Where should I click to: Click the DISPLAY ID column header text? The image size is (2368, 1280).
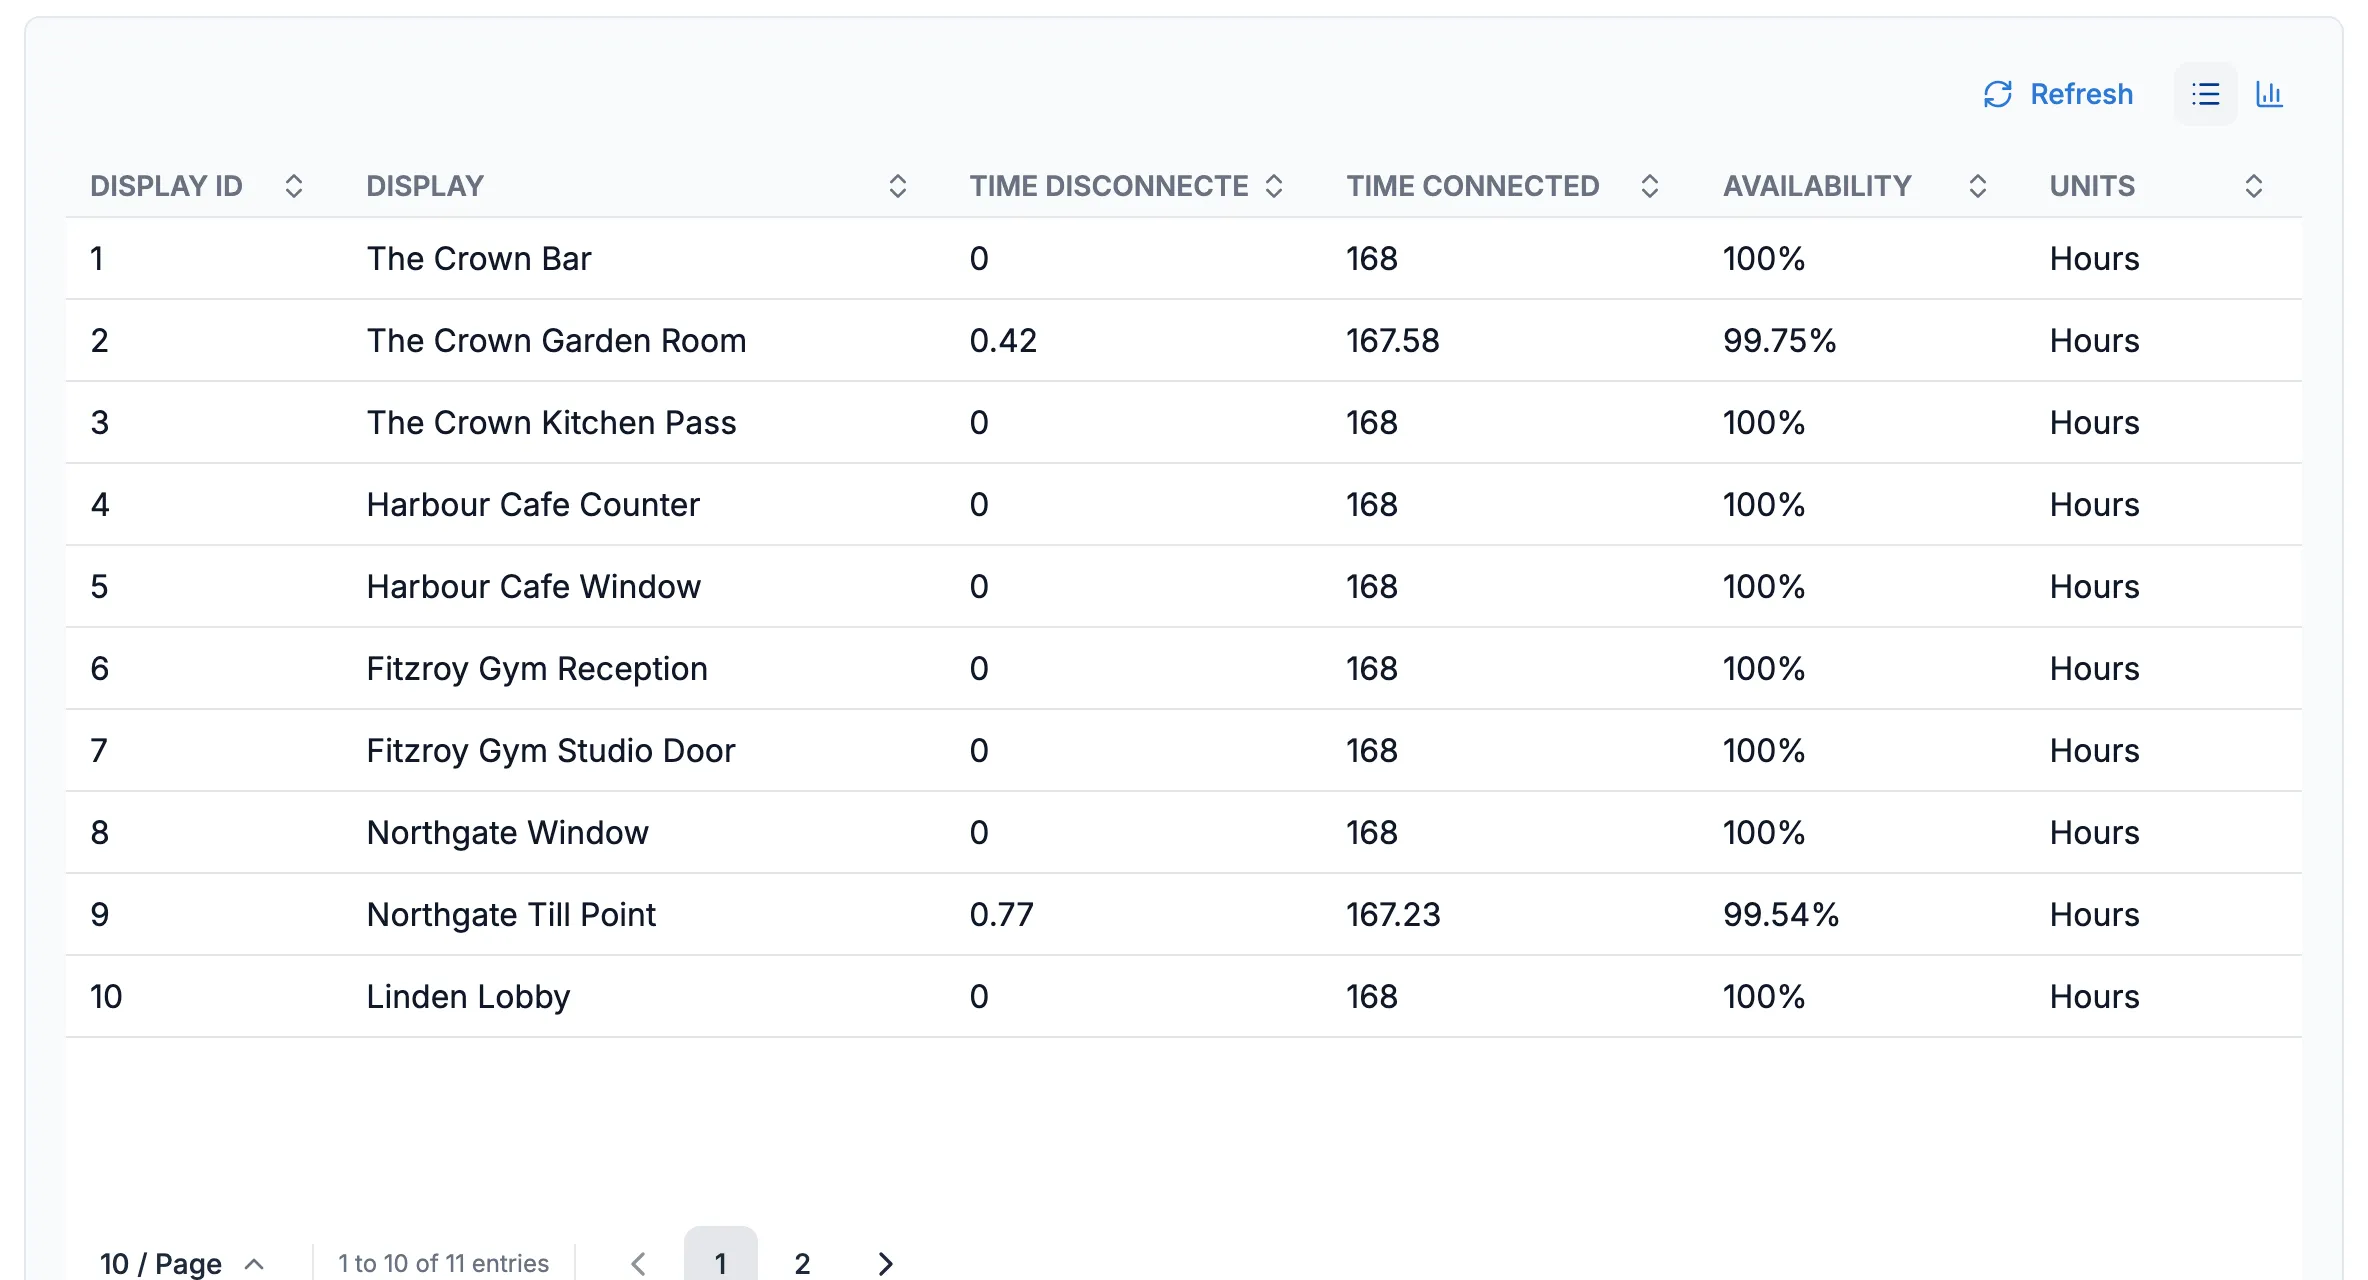pos(166,186)
